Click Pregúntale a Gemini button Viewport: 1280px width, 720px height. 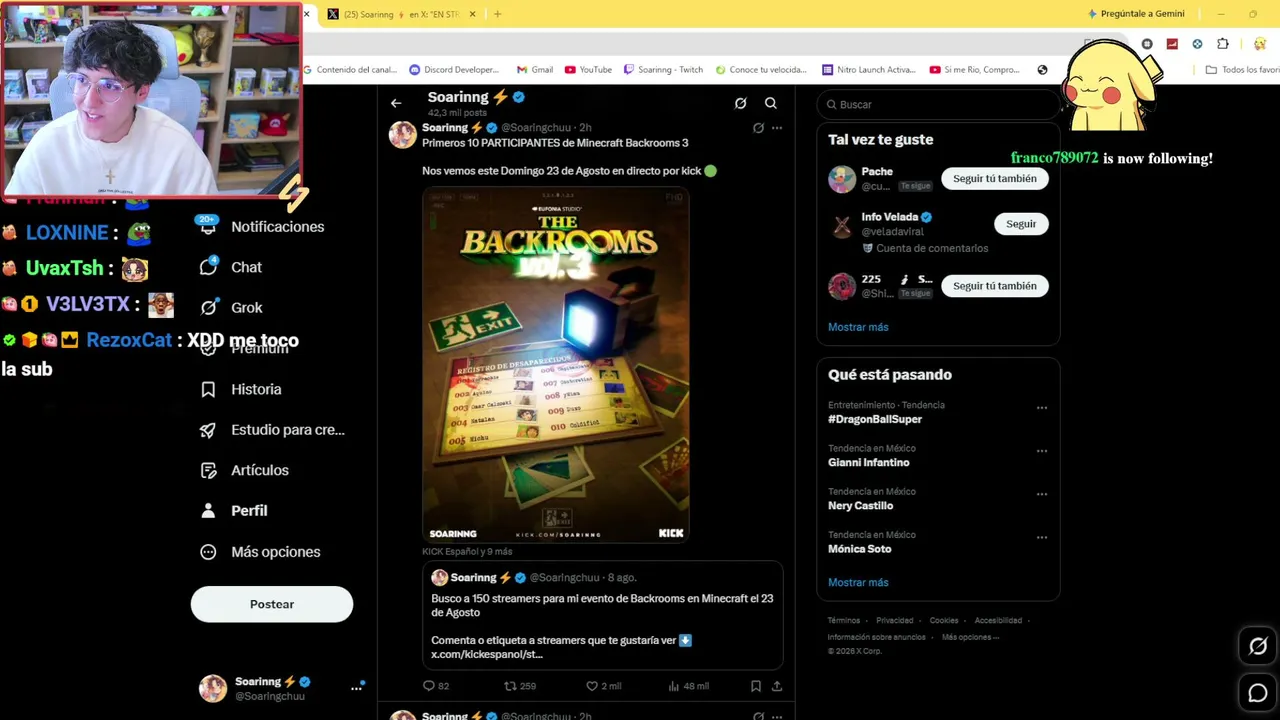1136,14
